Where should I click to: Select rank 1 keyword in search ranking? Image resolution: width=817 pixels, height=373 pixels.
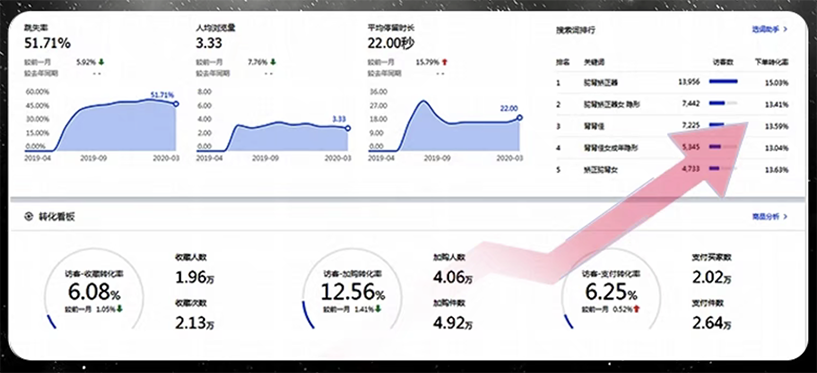601,82
